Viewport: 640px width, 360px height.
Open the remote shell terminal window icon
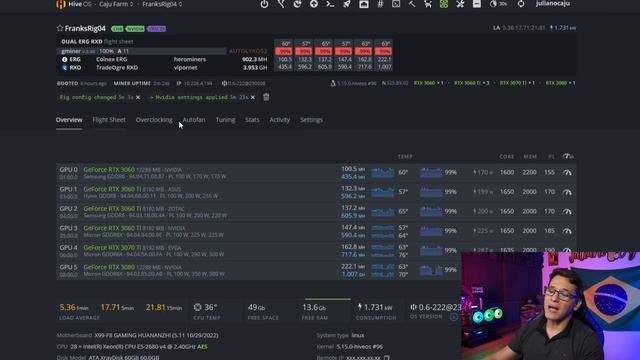click(x=396, y=4)
